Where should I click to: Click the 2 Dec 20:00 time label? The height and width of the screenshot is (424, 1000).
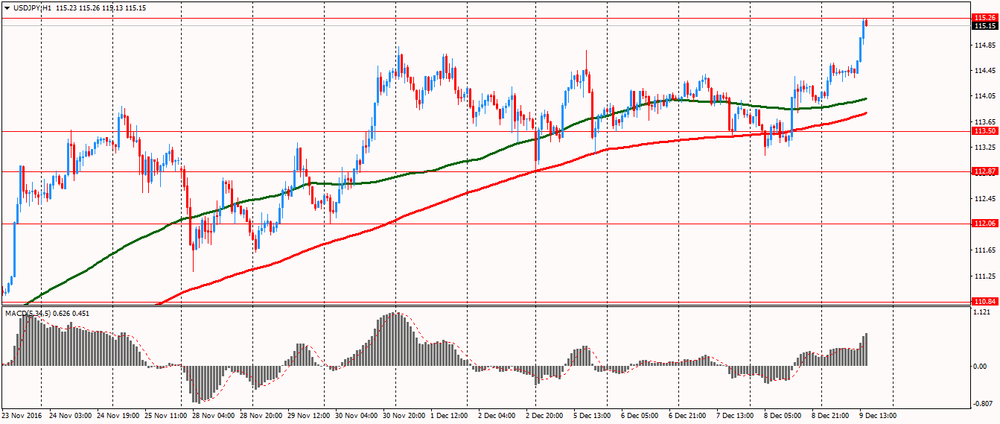point(543,414)
